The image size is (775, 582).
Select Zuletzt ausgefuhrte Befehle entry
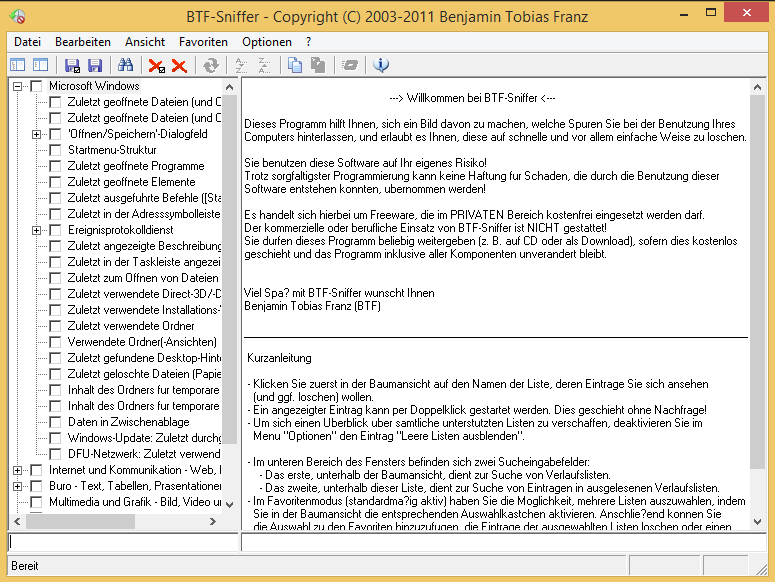[144, 198]
